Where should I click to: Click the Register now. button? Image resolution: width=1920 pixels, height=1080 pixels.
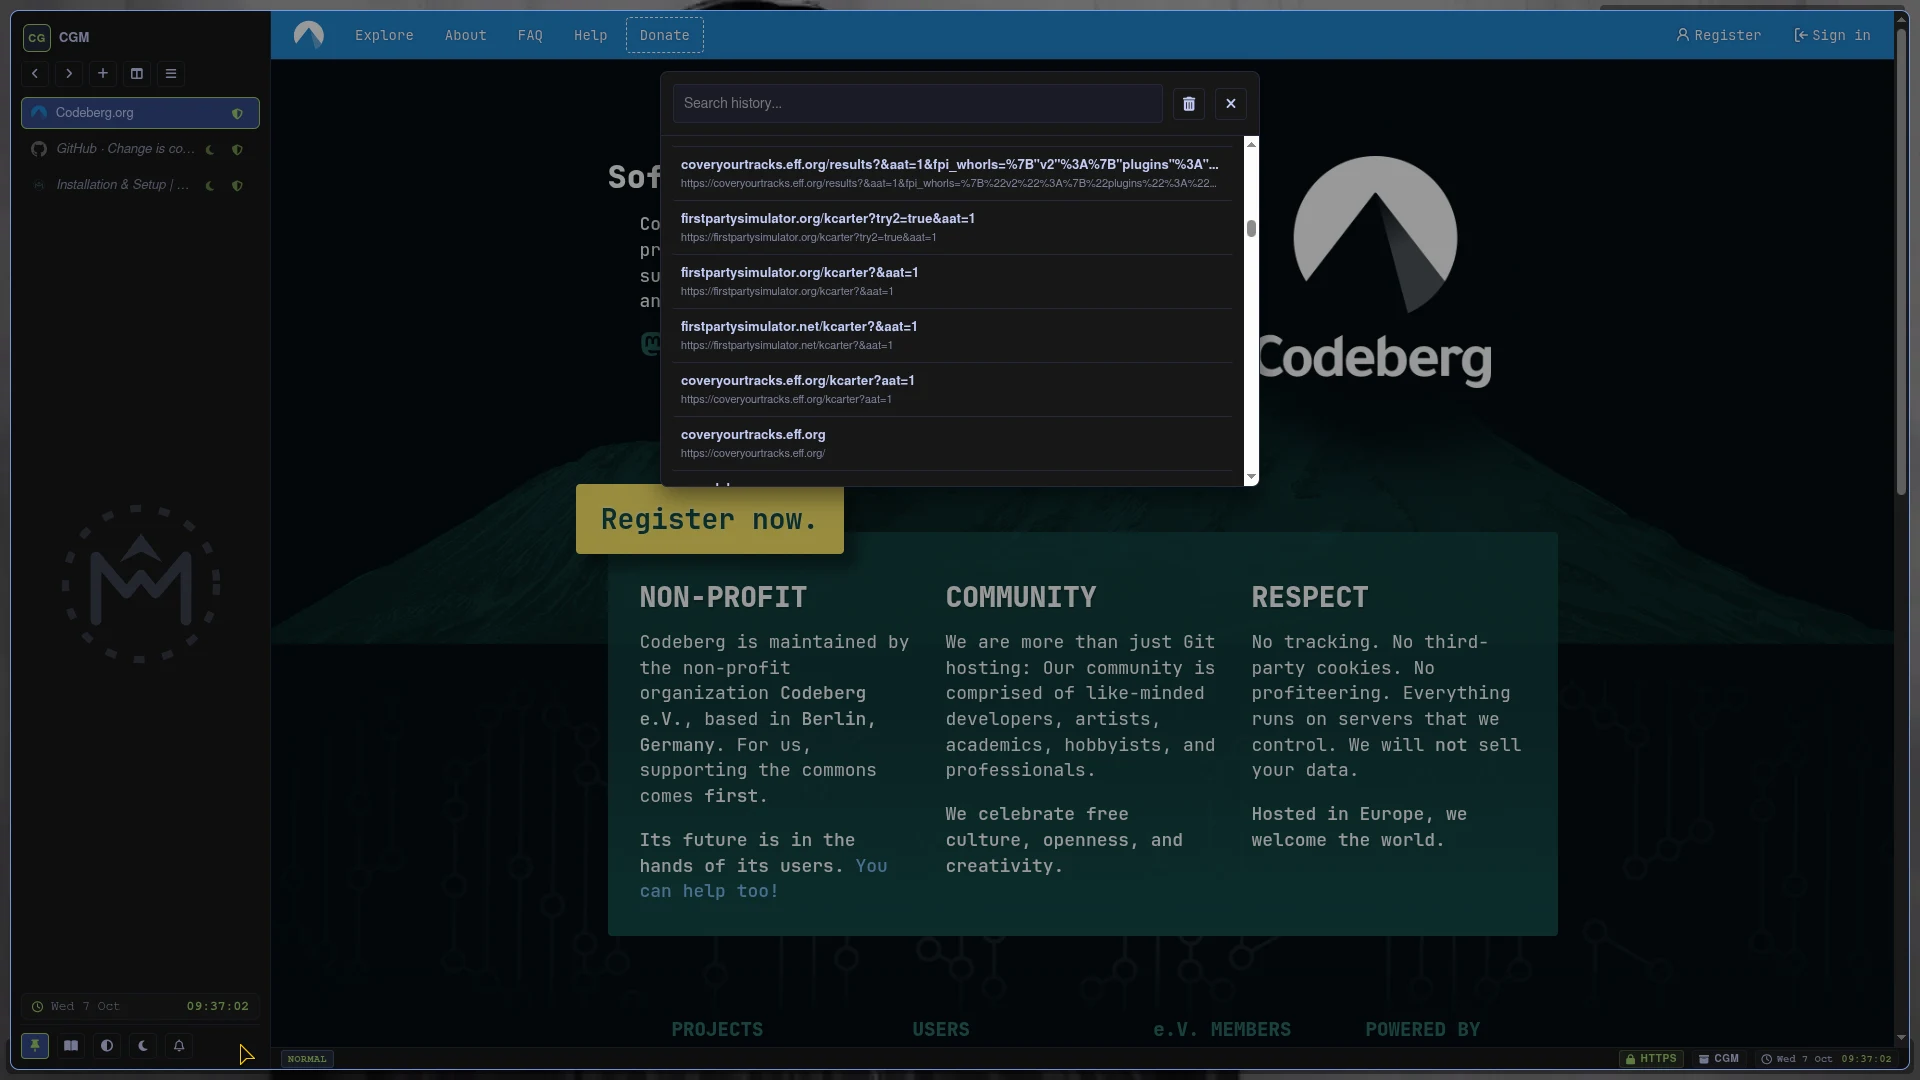click(x=710, y=519)
